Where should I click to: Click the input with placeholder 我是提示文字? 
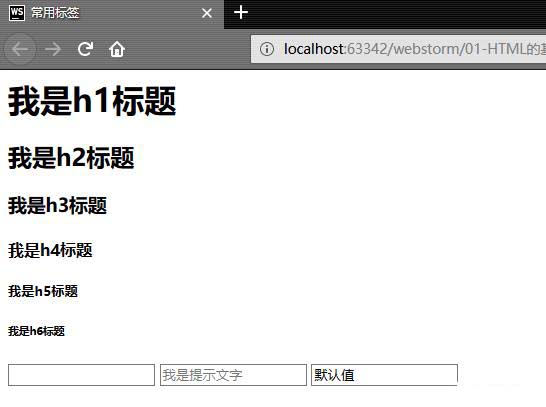coord(233,375)
